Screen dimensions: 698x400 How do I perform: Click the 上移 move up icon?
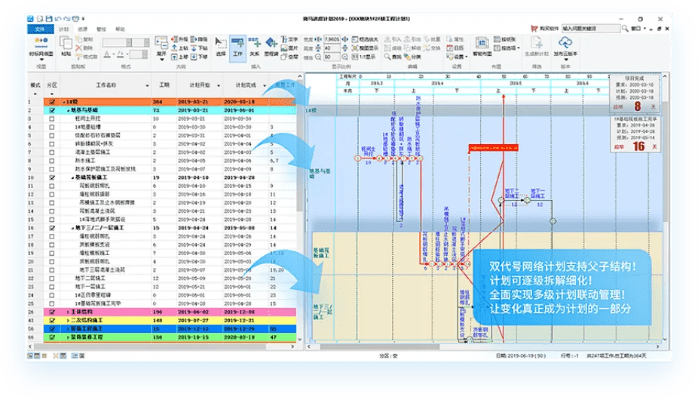click(x=174, y=57)
